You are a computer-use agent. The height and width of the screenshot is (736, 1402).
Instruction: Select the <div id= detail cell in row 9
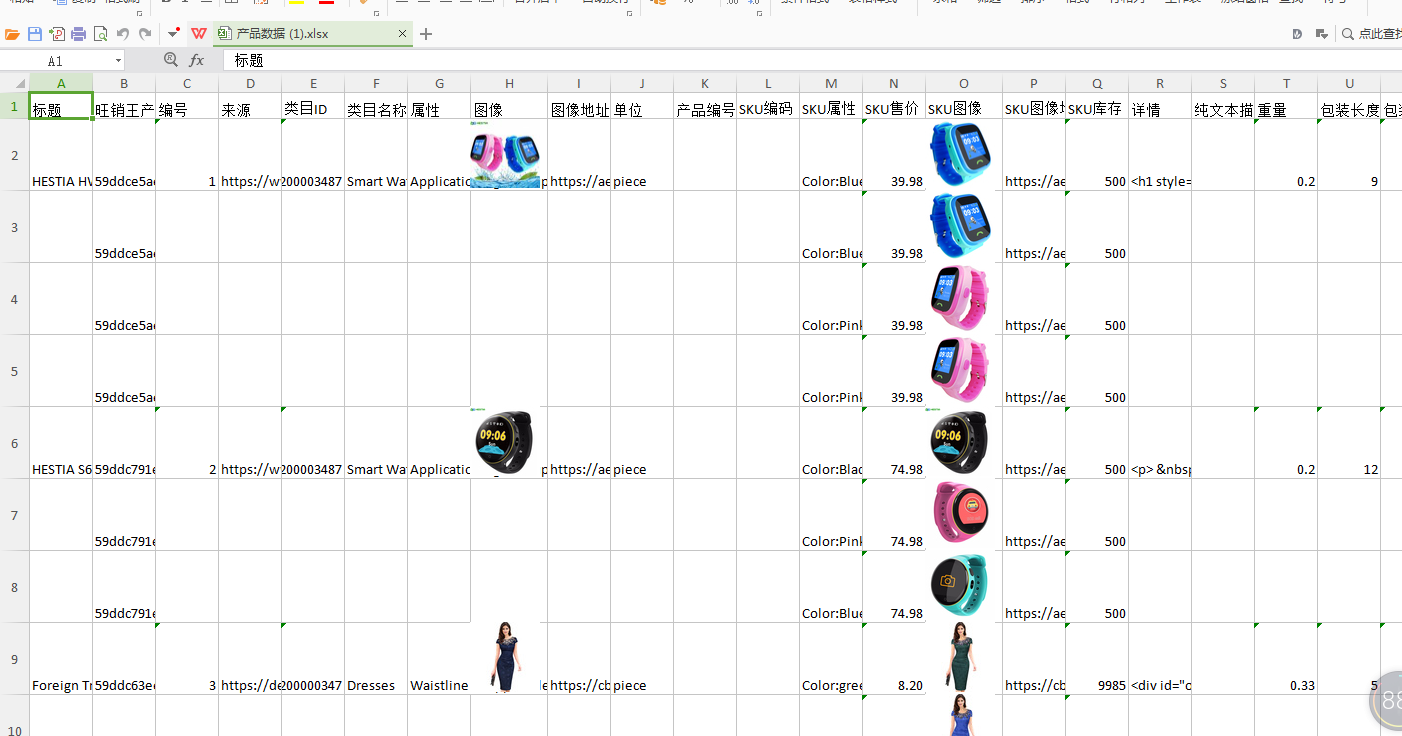[1160, 659]
